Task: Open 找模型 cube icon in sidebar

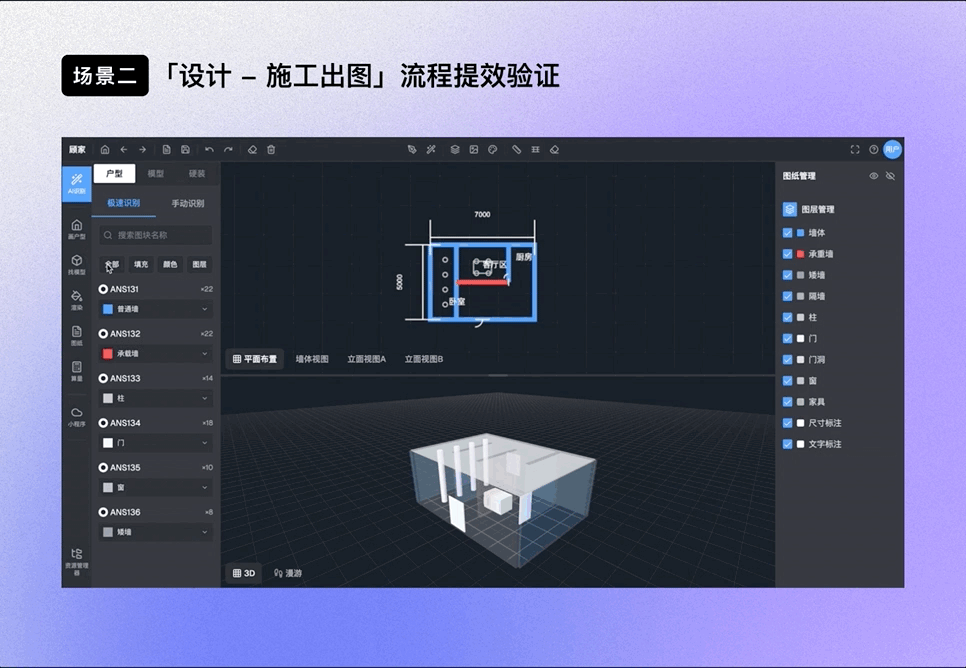Action: point(77,264)
